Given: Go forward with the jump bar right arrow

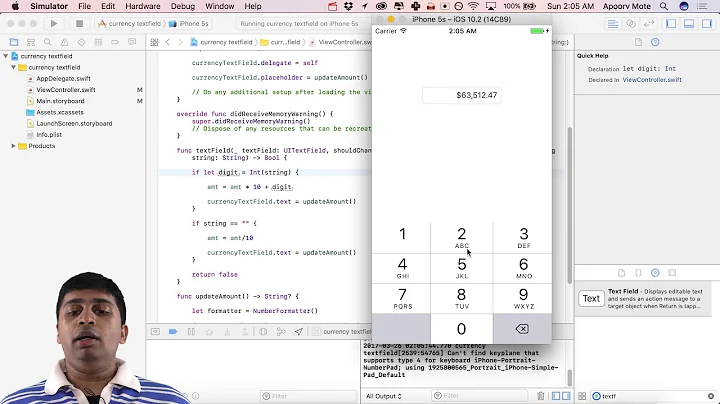Looking at the screenshot, I should click(x=180, y=42).
